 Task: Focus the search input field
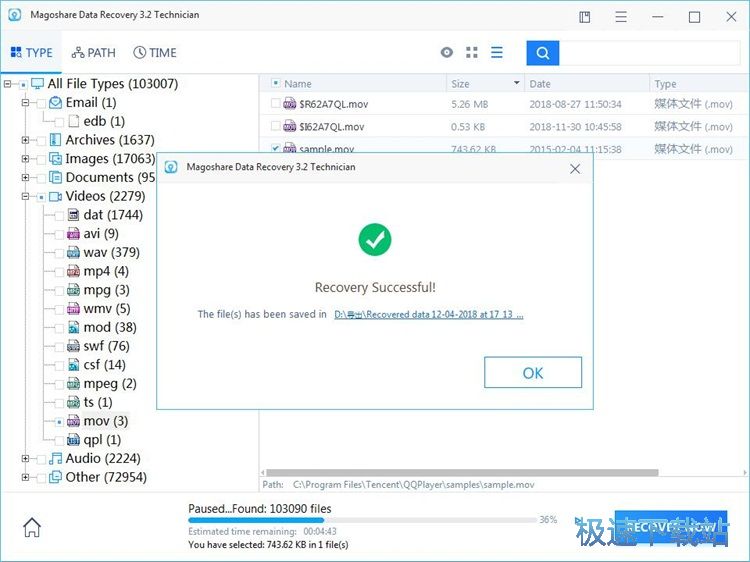point(649,53)
